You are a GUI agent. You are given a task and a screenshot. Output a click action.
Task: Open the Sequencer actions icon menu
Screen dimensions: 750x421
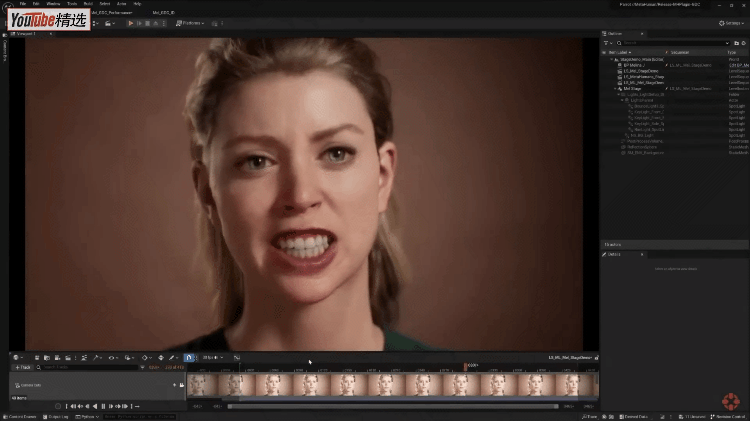click(x=84, y=358)
